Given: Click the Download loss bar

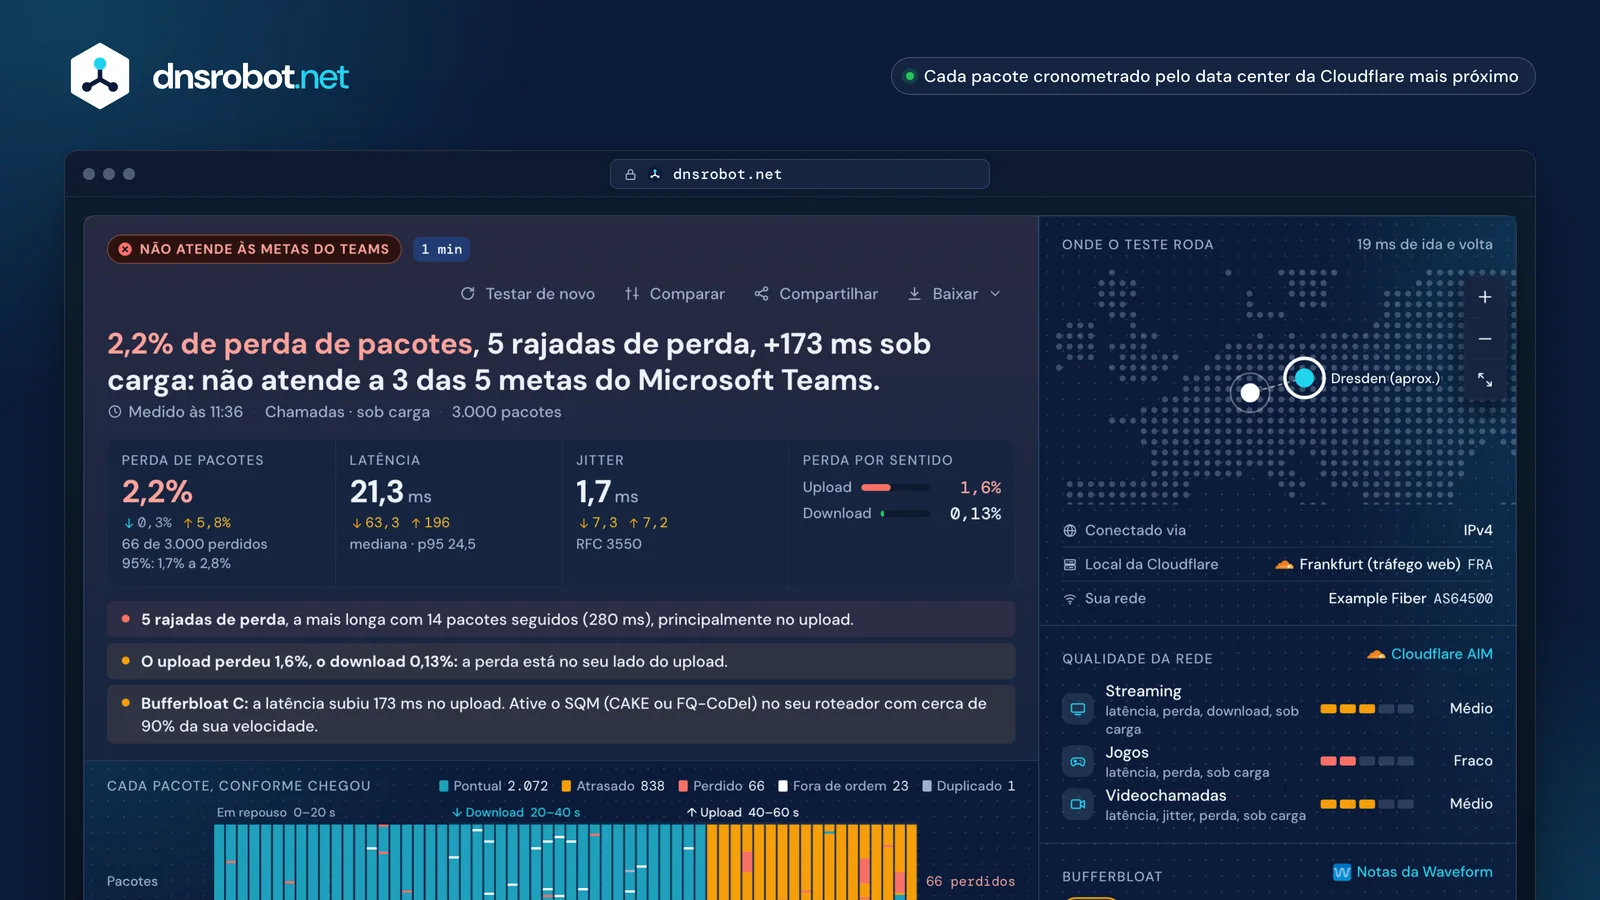Looking at the screenshot, I should [906, 514].
